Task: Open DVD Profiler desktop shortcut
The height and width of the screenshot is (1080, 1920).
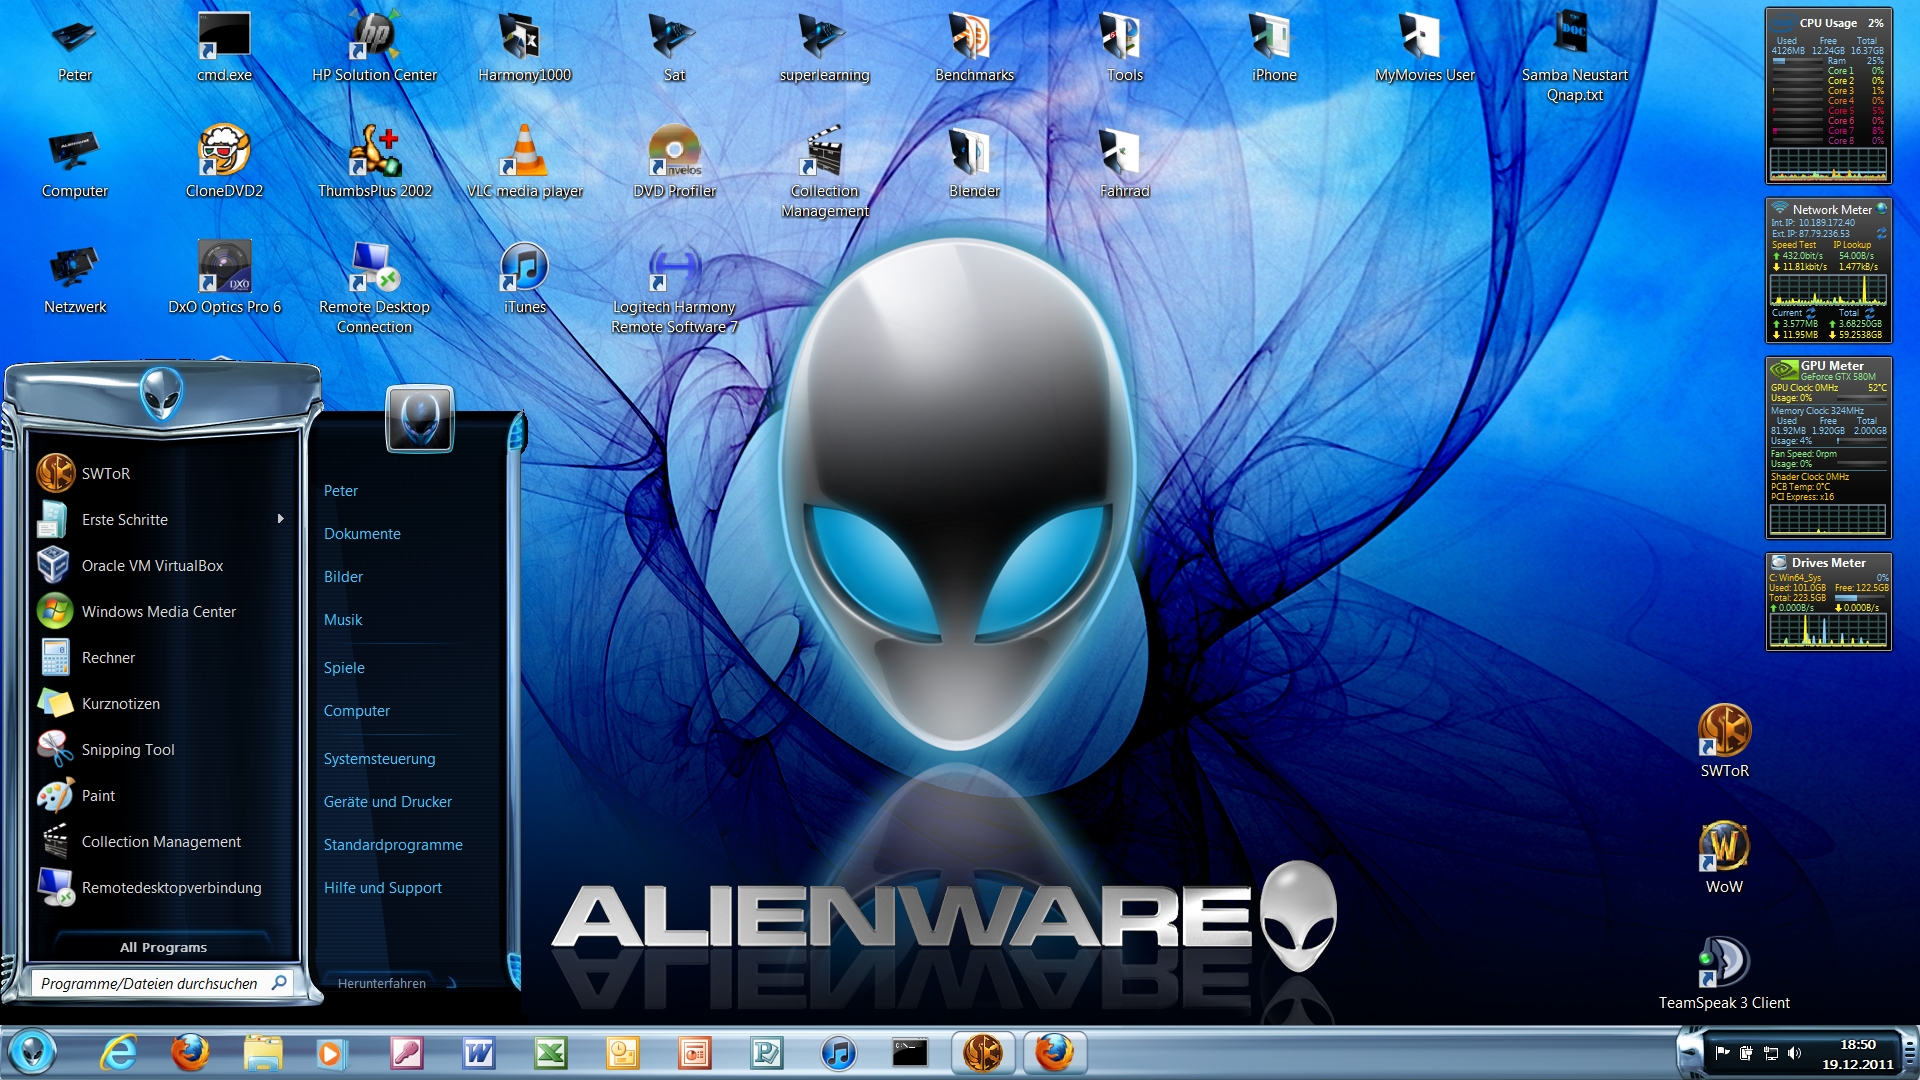Action: tap(674, 163)
